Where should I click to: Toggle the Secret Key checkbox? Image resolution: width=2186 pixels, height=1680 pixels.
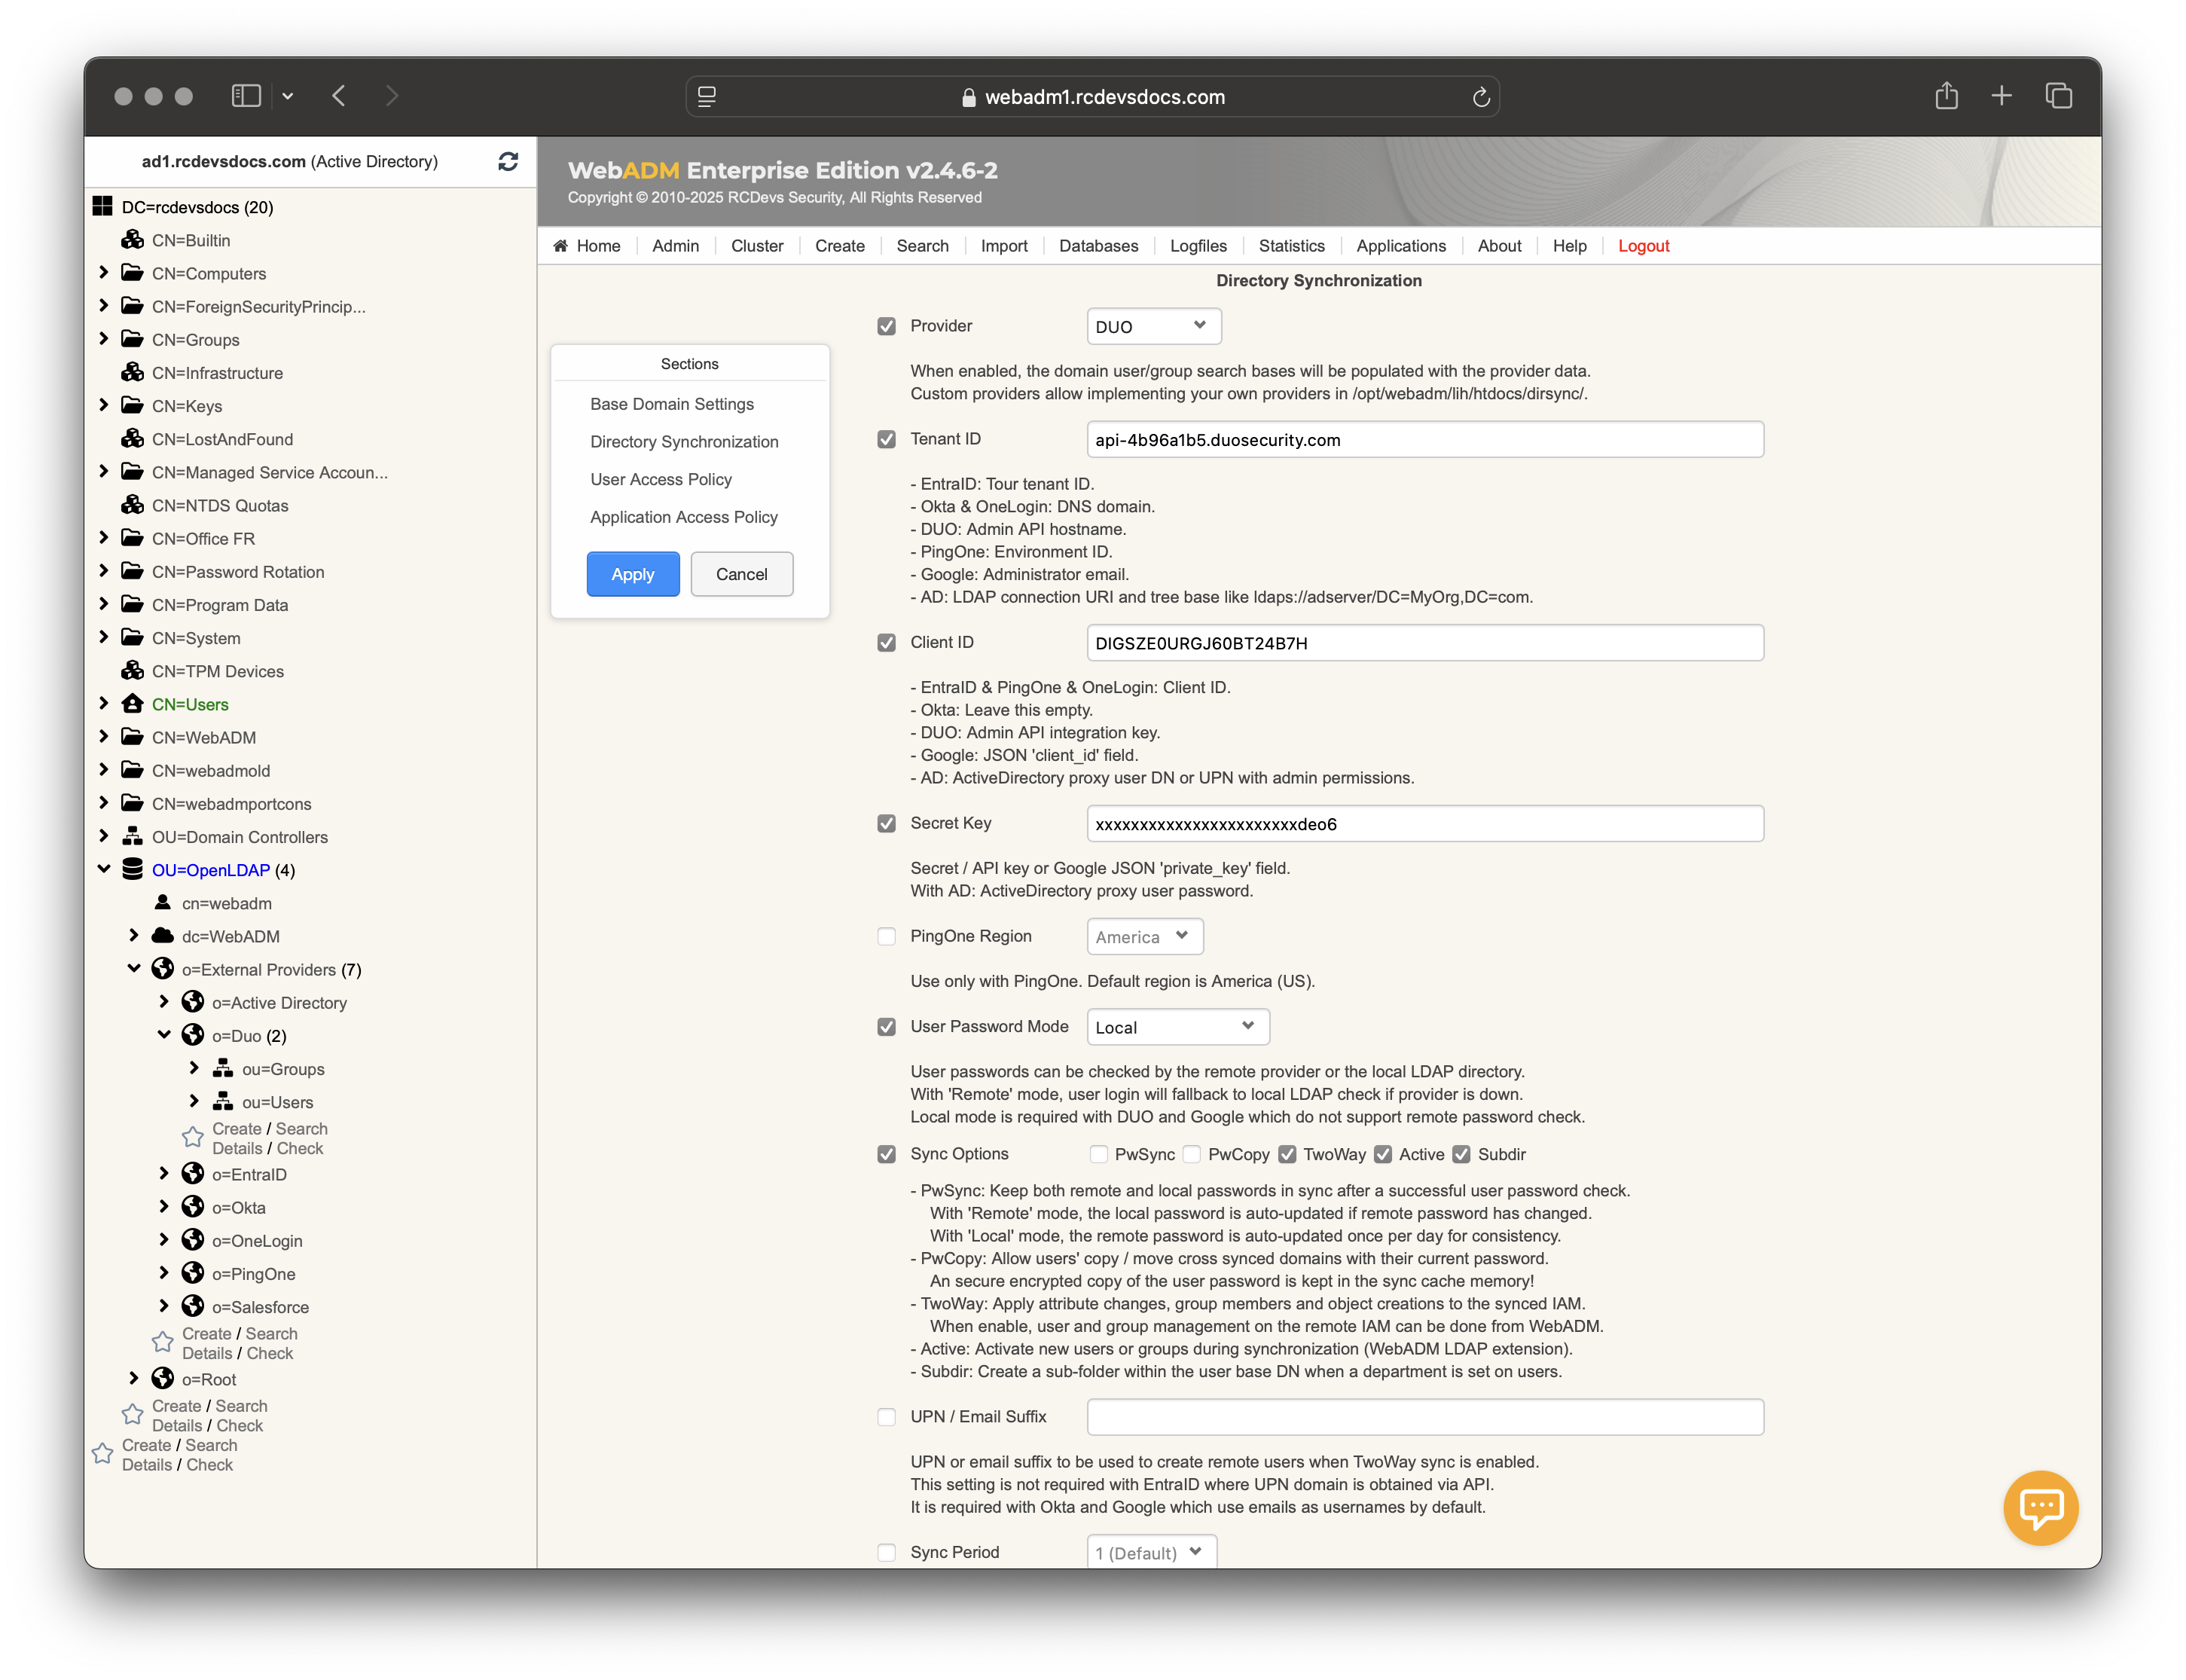click(x=886, y=823)
